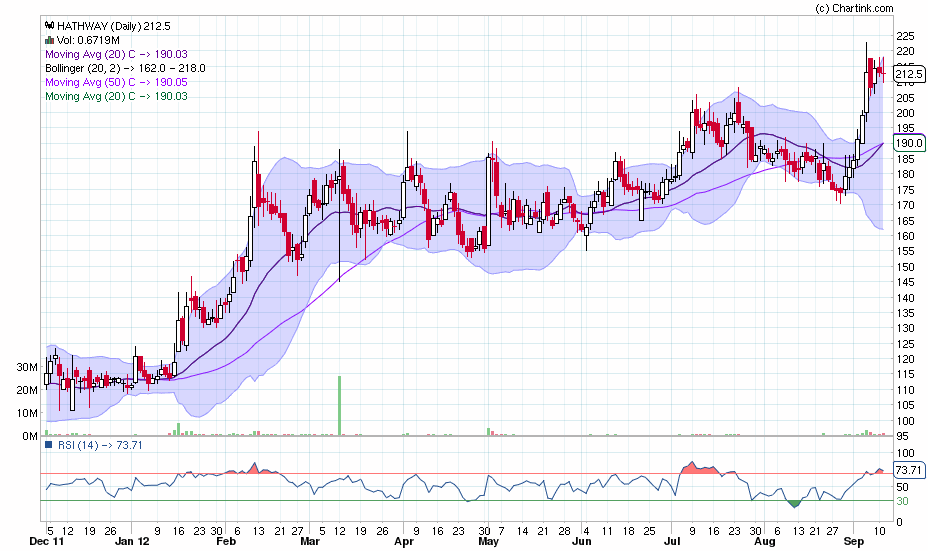Click the volume bars icon beside Vol

[50, 40]
